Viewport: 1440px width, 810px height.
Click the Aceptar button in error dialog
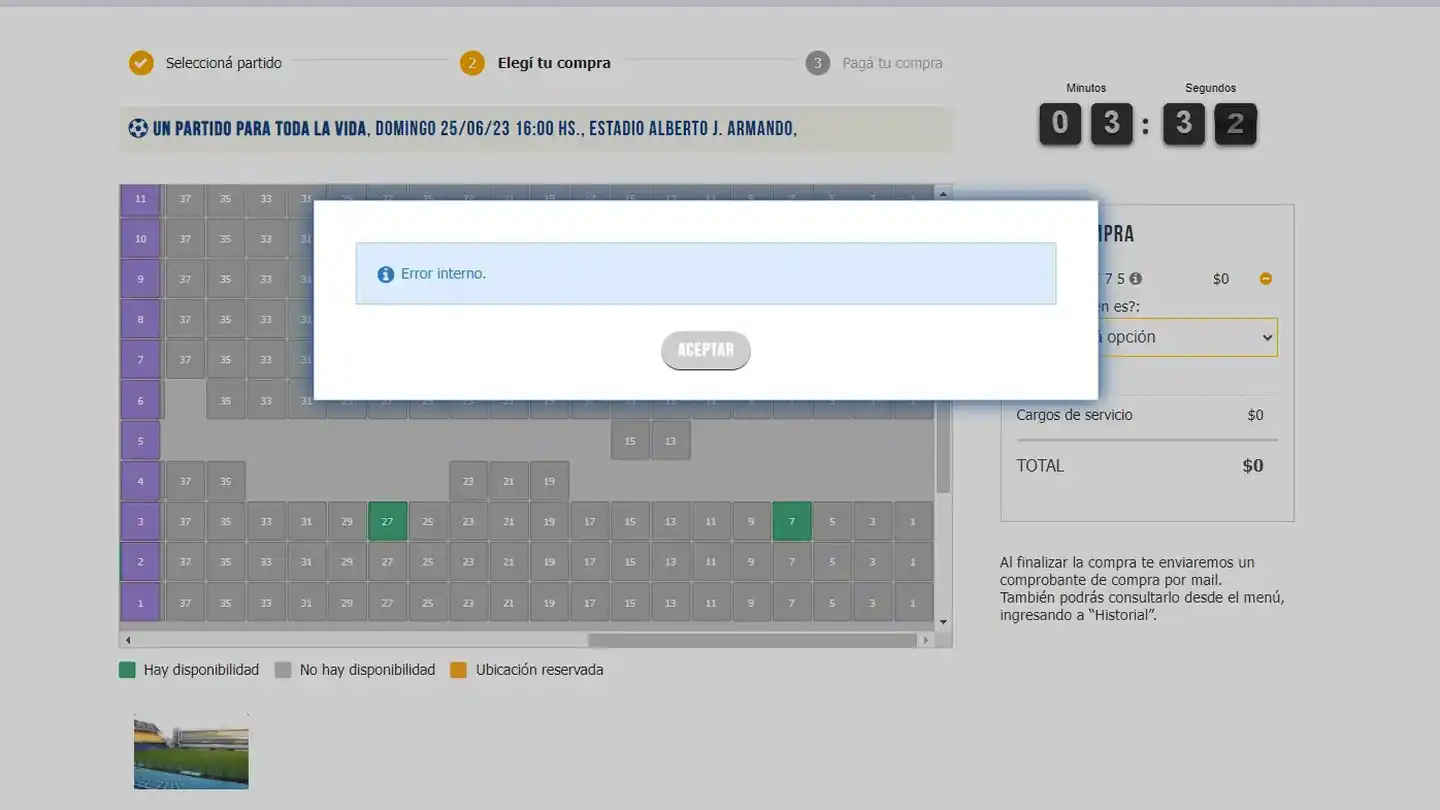click(x=705, y=350)
